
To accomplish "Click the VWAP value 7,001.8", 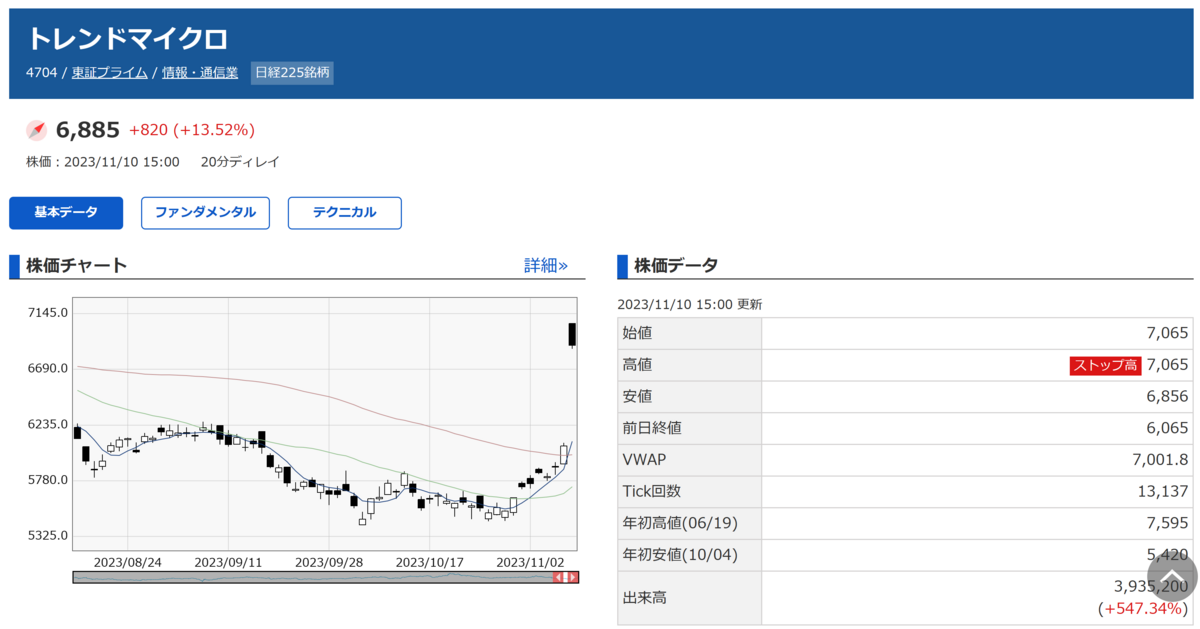I will click(1161, 460).
